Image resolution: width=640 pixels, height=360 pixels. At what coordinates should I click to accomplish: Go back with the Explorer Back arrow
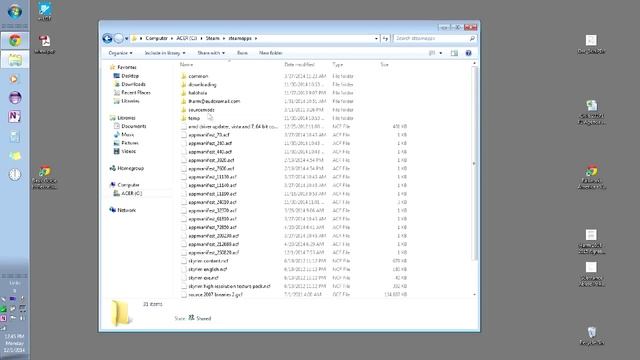pyautogui.click(x=107, y=38)
